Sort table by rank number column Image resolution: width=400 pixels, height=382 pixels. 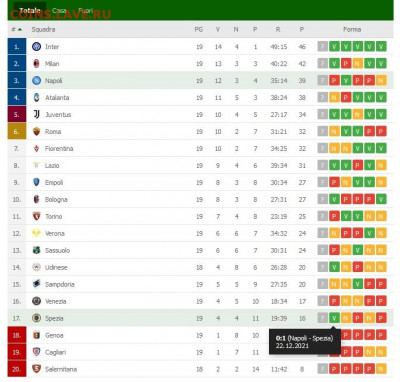[16, 29]
